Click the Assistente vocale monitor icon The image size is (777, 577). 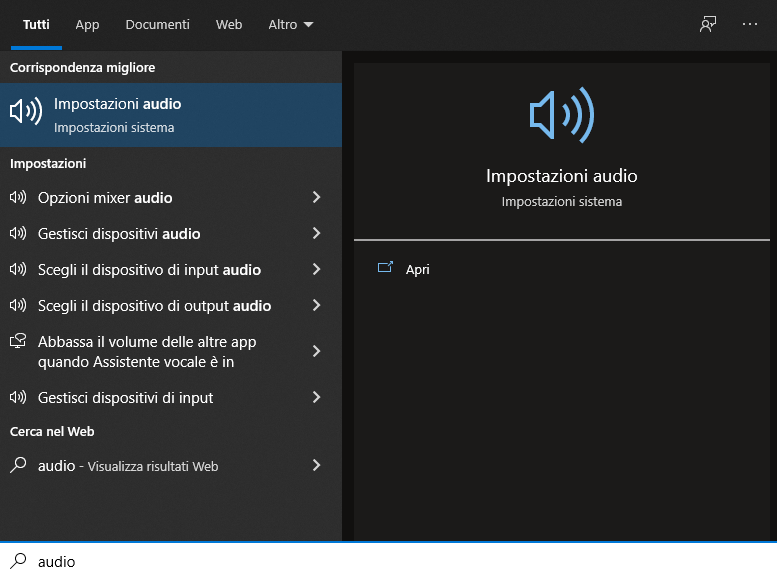click(x=18, y=341)
